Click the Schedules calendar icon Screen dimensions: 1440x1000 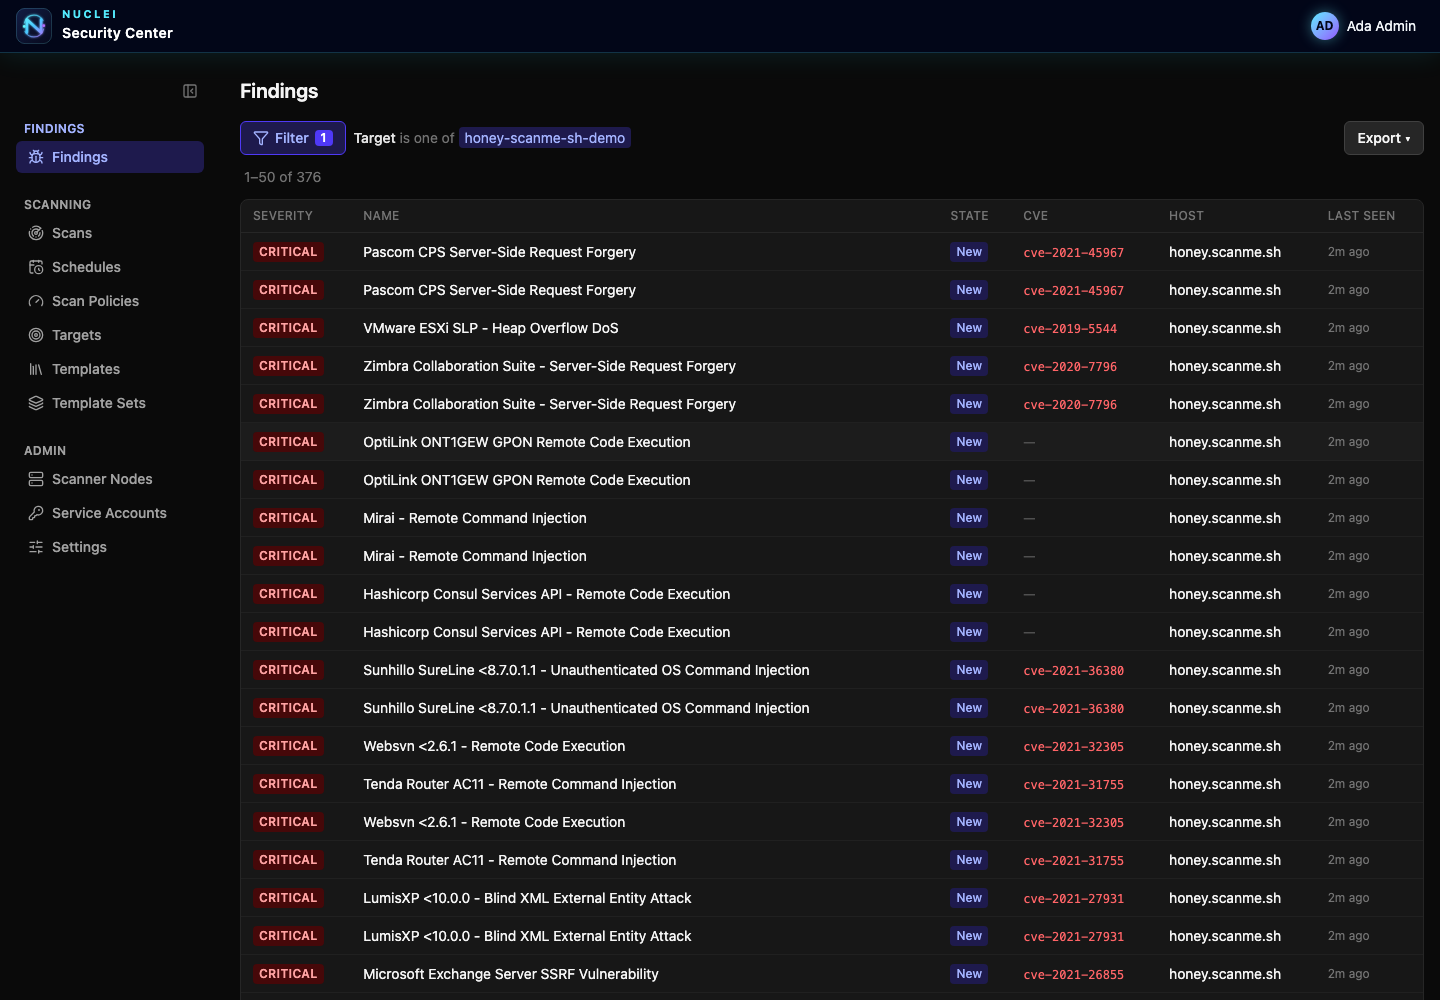click(36, 267)
